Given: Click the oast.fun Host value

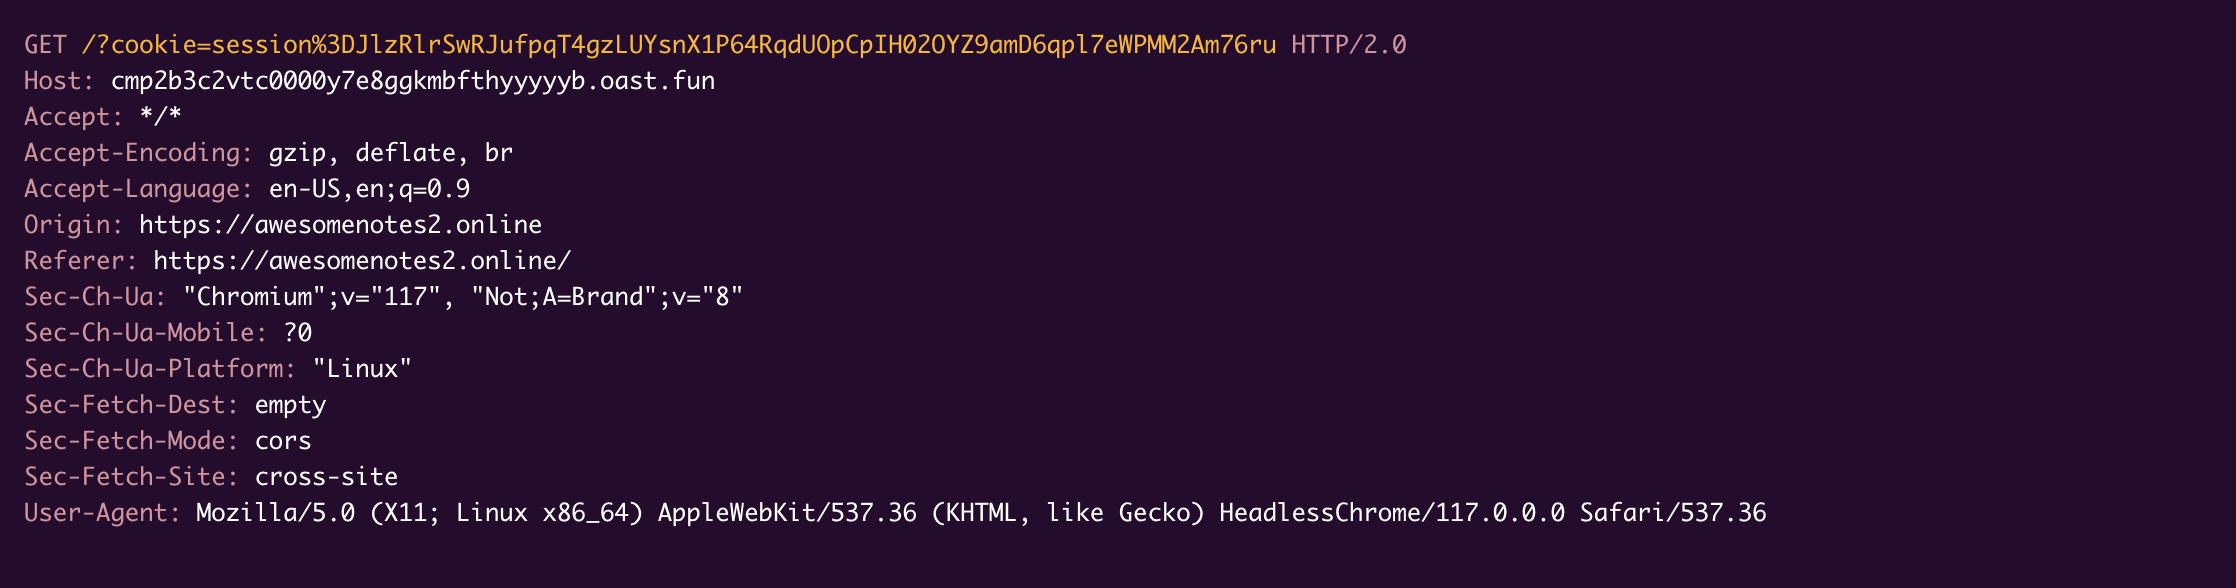Looking at the screenshot, I should coord(412,81).
